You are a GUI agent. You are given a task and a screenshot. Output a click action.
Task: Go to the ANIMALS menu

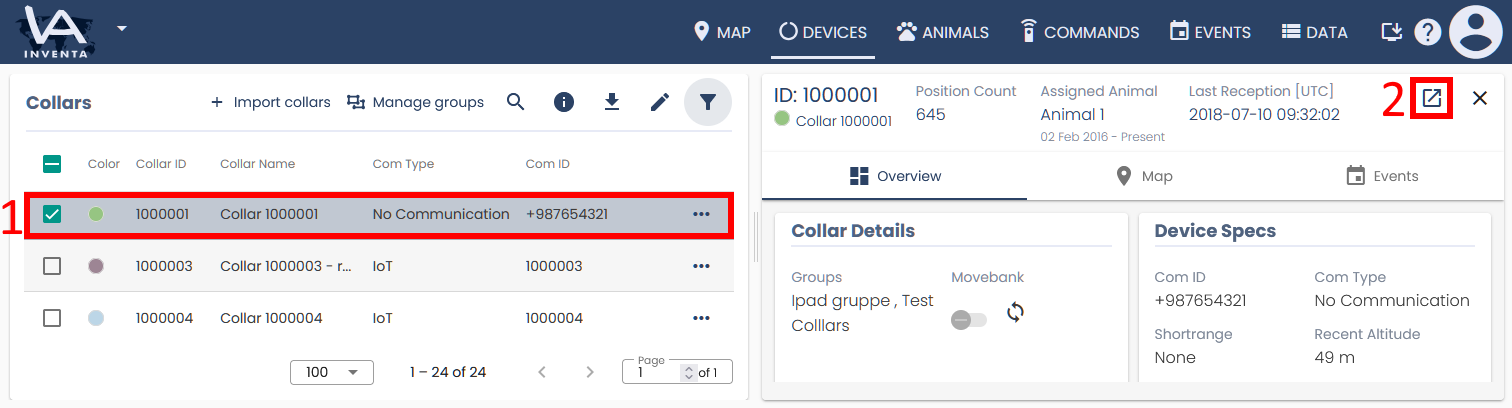click(x=943, y=32)
